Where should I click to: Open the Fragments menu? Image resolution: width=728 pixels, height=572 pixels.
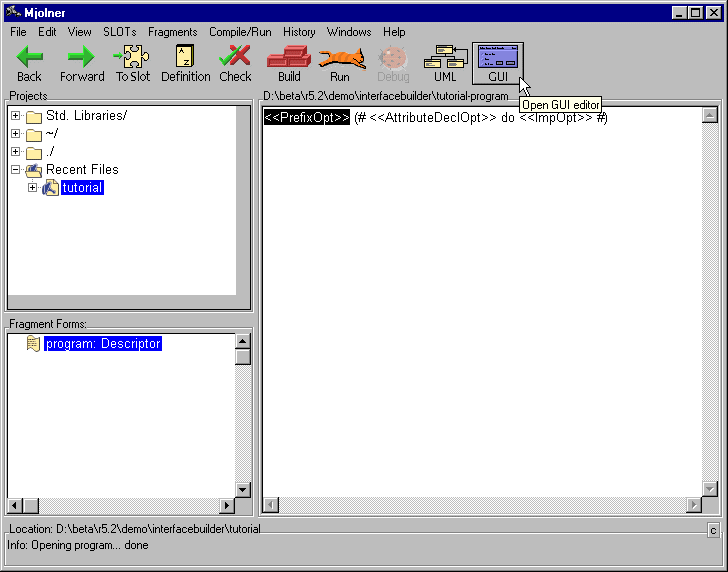(x=172, y=32)
